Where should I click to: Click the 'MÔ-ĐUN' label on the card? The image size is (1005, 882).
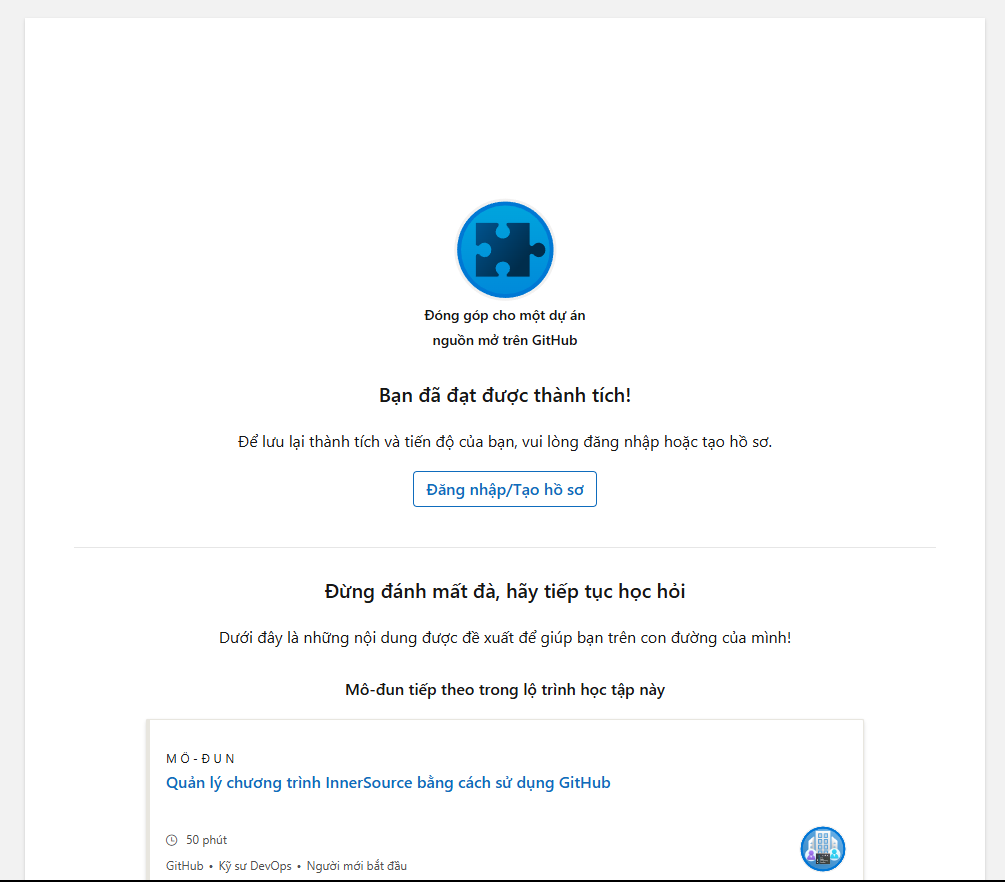click(201, 759)
